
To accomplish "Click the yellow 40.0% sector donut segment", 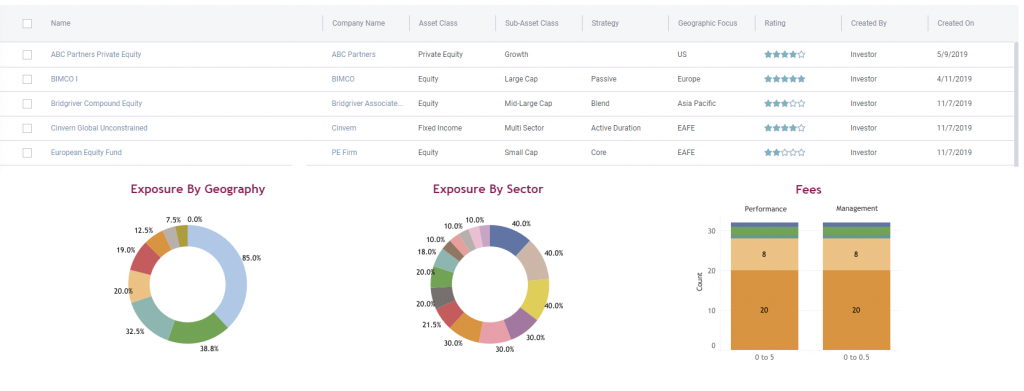I will point(536,299).
